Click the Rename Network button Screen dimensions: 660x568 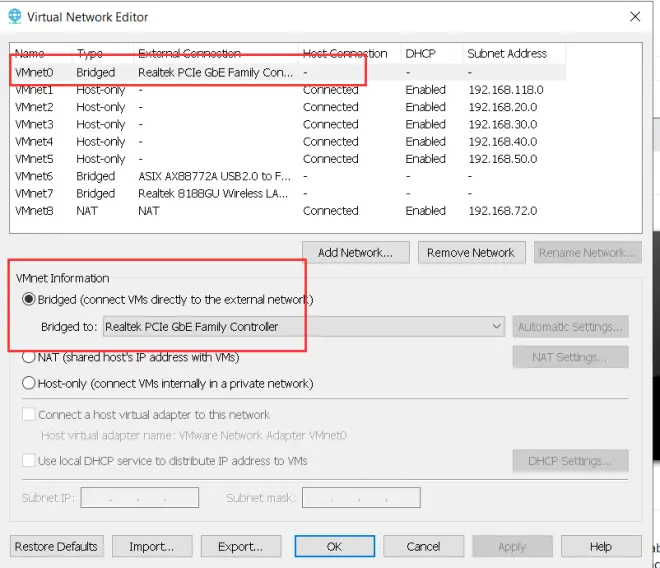[x=588, y=253]
